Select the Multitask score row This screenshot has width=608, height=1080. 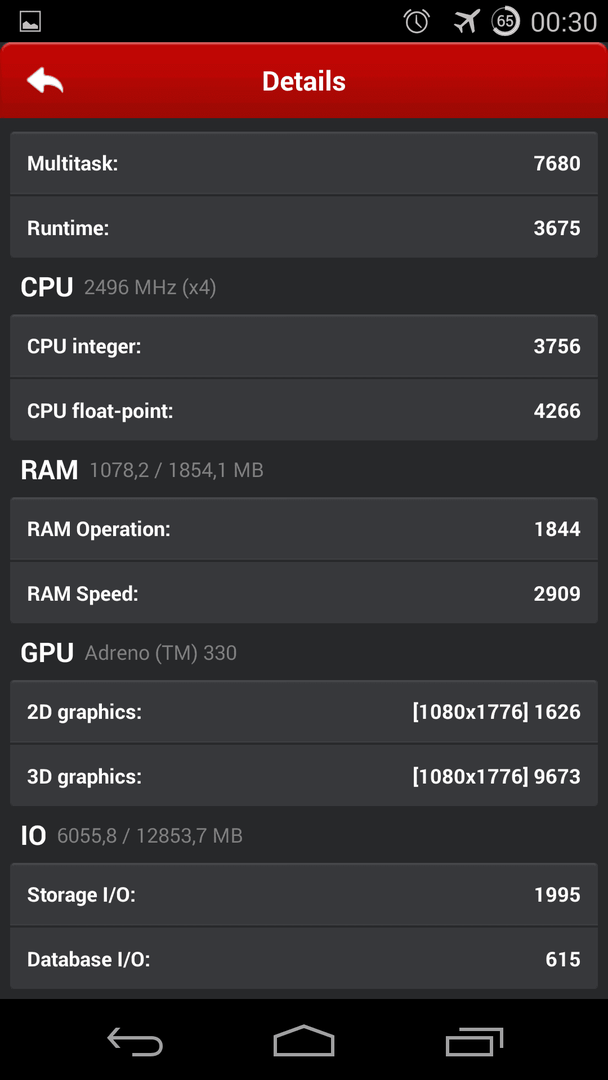coord(304,163)
